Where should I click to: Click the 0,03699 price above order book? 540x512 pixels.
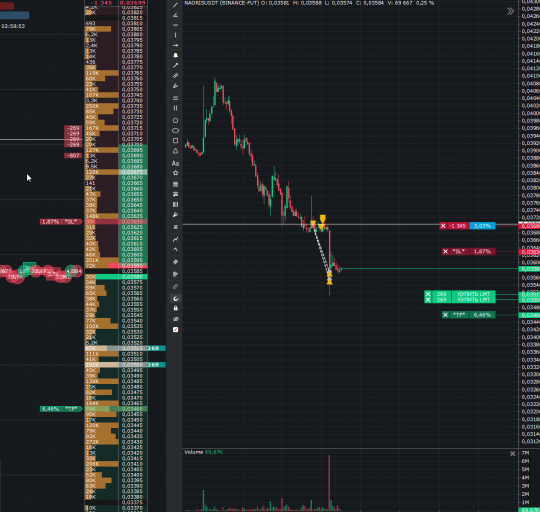(x=133, y=3)
